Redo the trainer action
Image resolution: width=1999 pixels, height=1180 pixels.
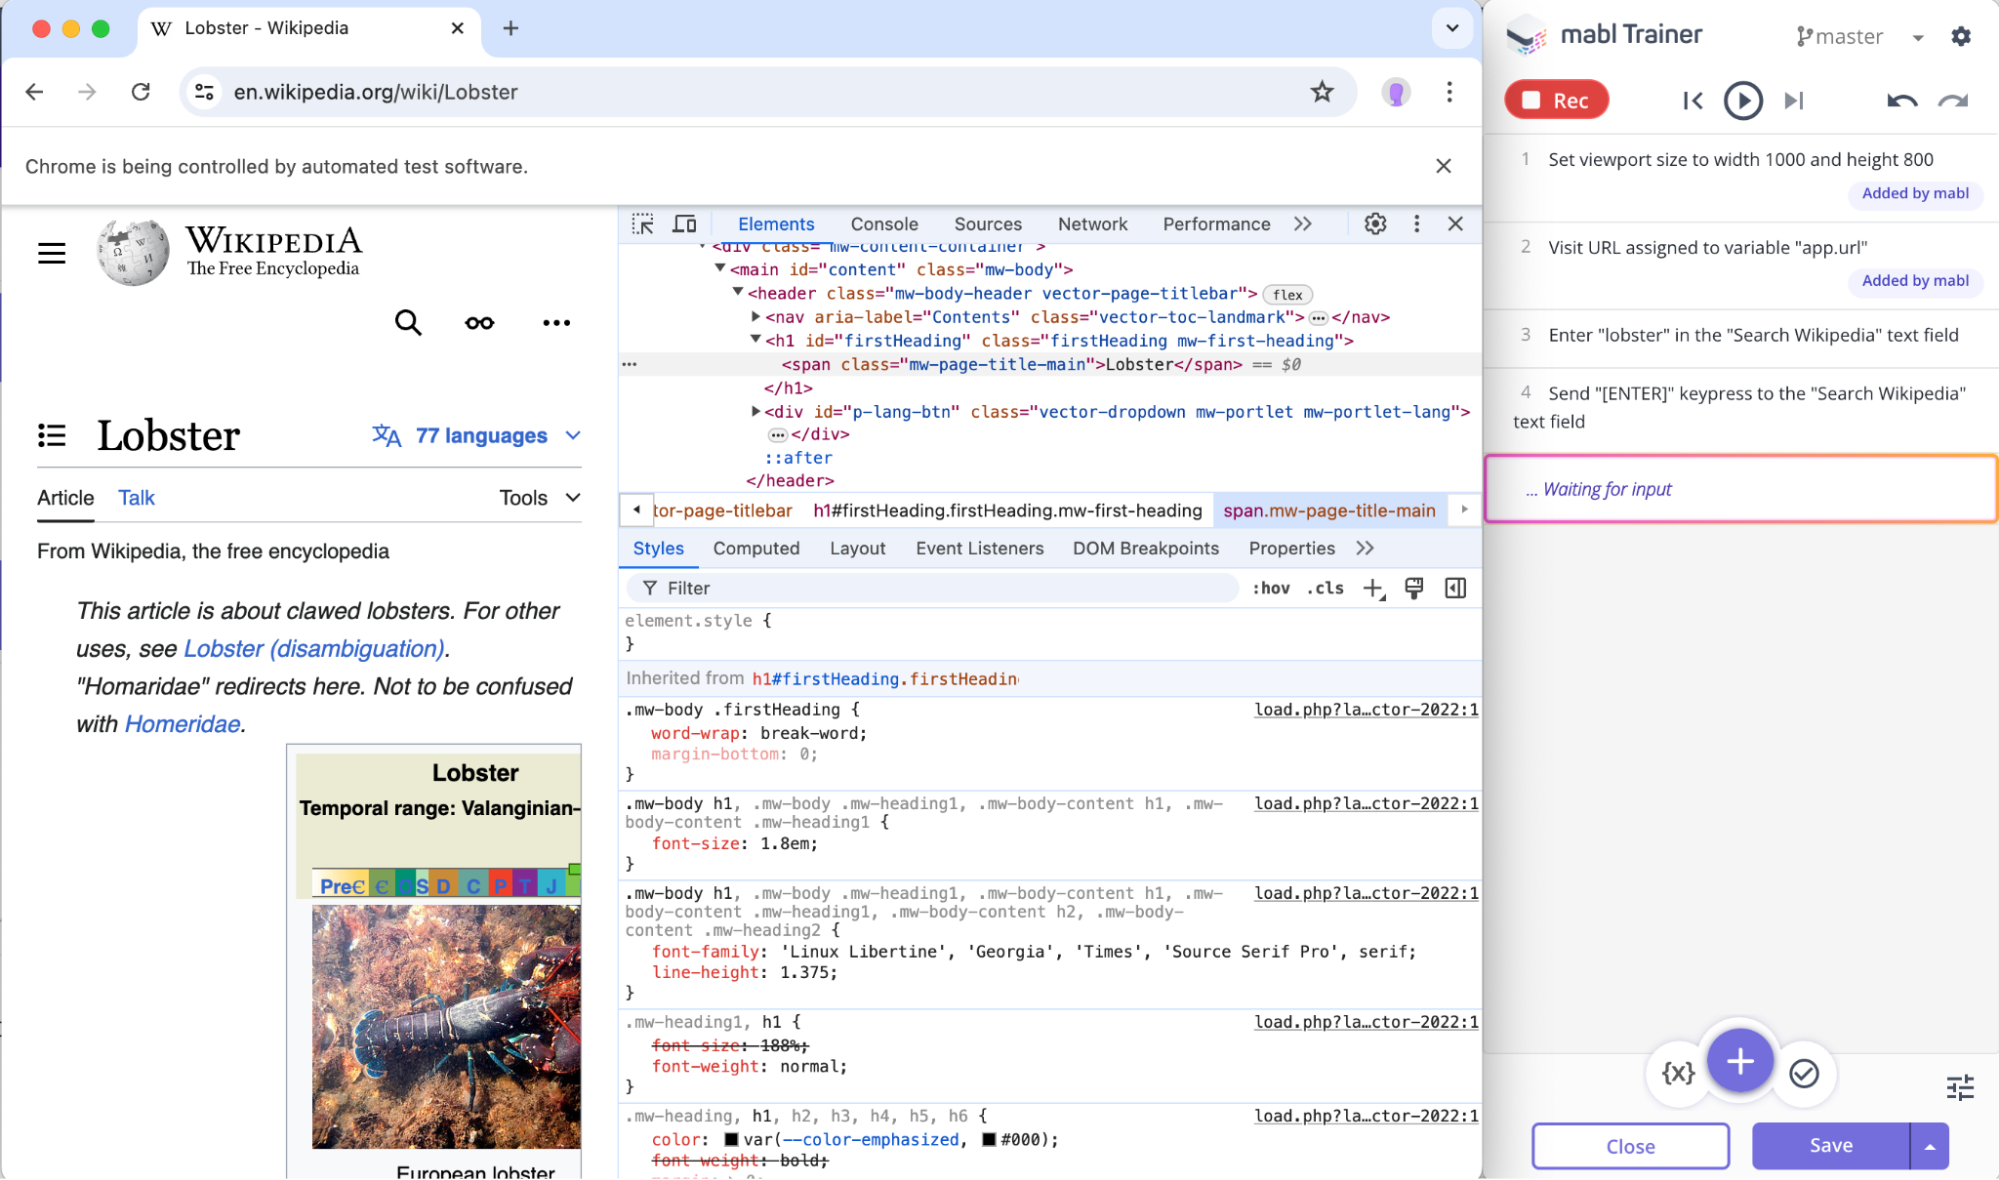1953,100
